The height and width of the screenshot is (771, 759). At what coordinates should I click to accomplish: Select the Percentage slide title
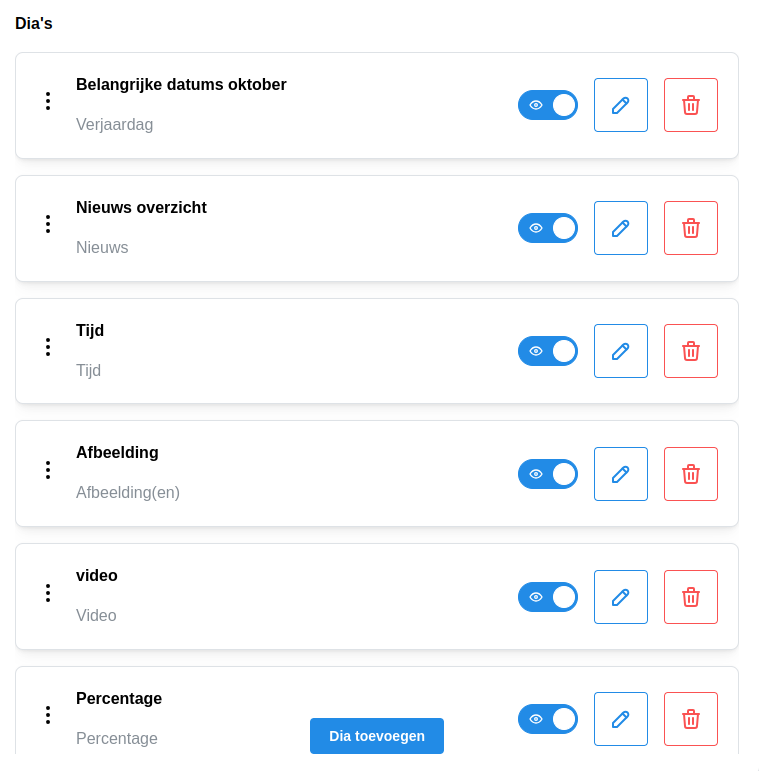[x=119, y=699]
